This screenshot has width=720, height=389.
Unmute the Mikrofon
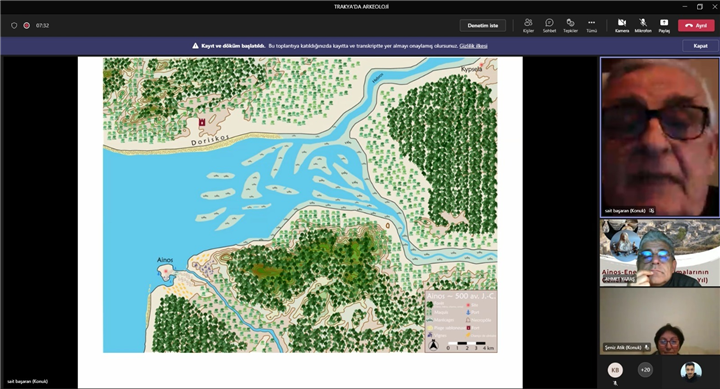pos(643,25)
